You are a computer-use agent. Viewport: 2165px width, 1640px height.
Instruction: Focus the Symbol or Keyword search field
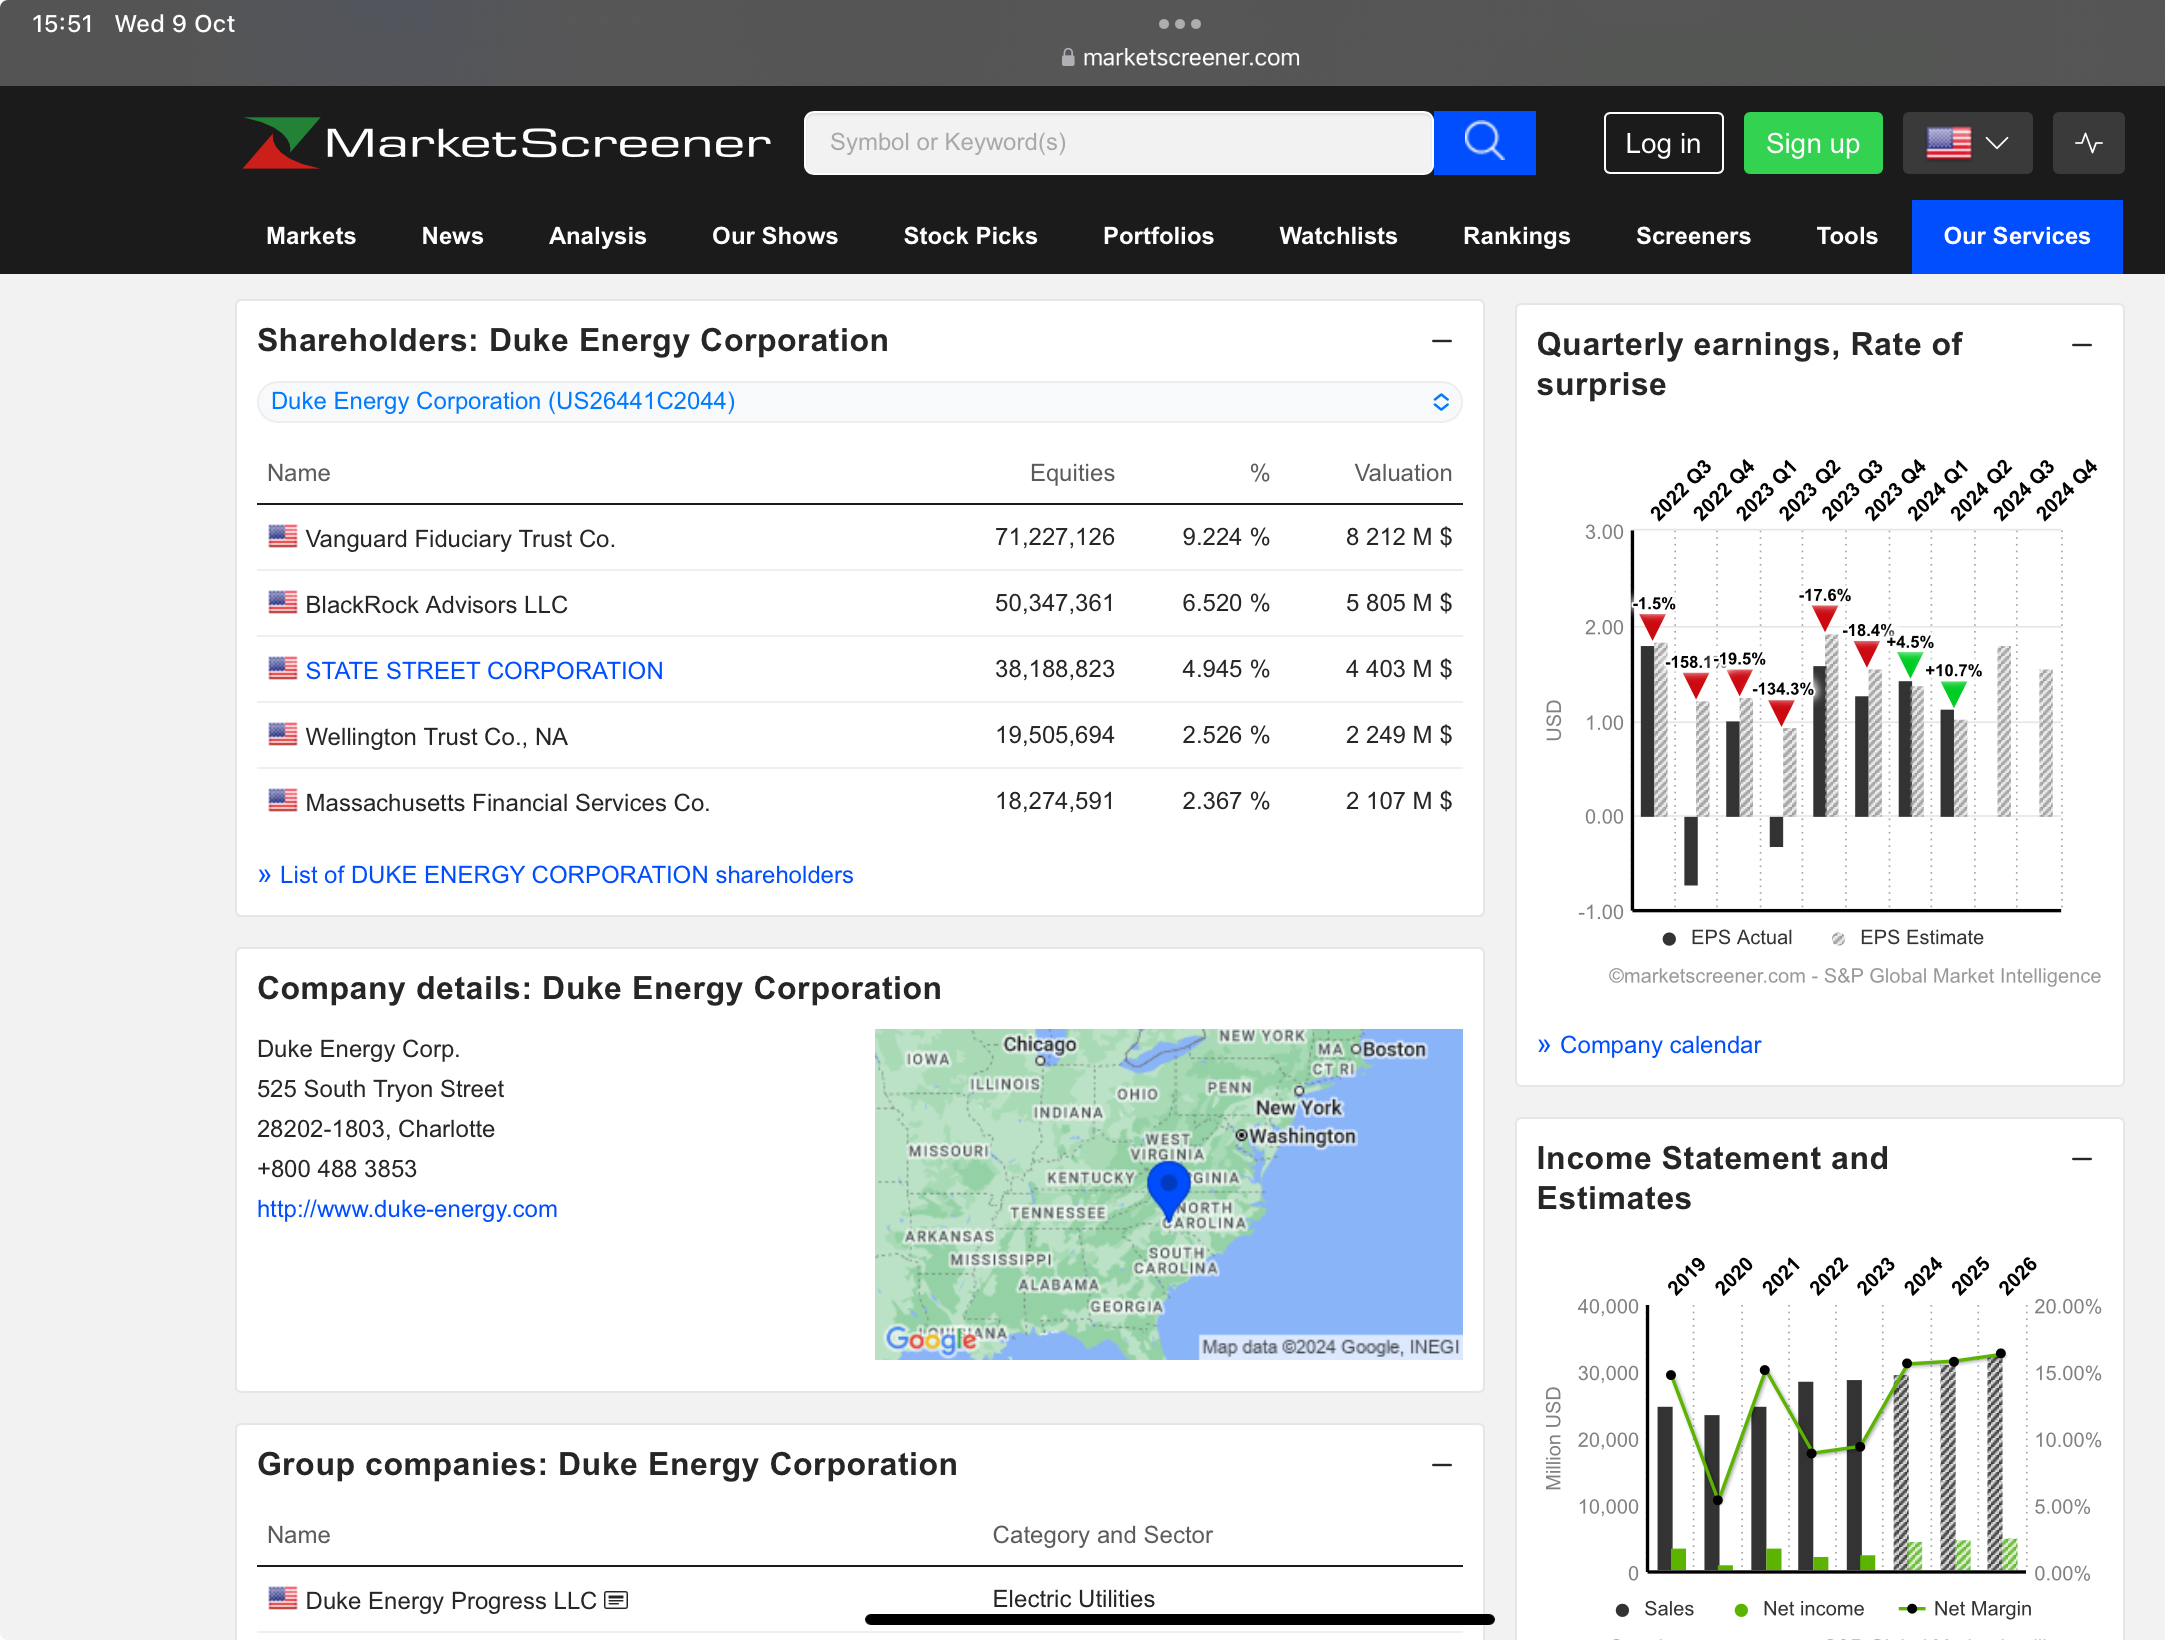1118,143
